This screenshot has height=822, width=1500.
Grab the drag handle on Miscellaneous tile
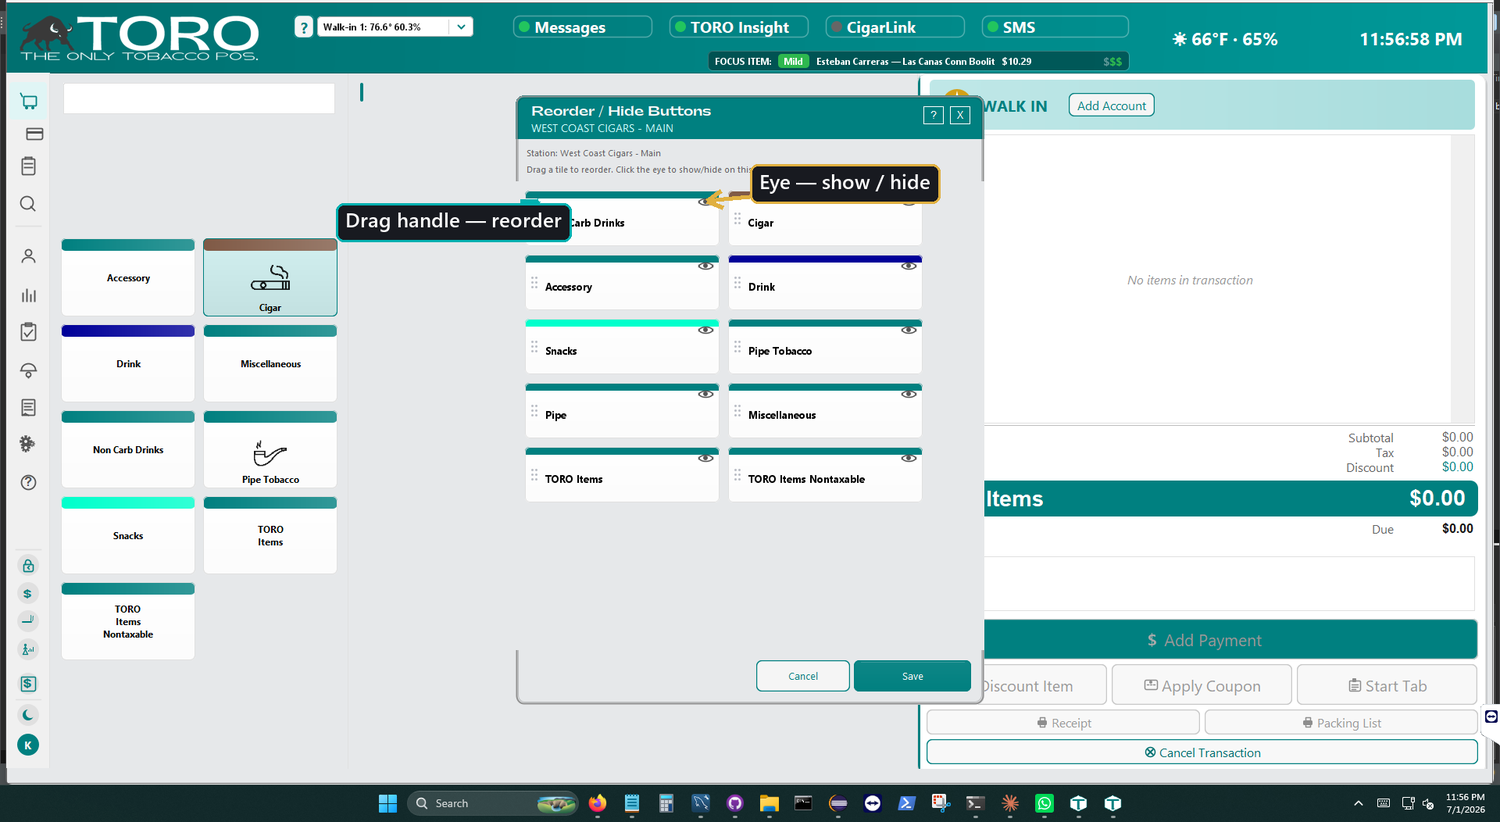[x=737, y=412]
